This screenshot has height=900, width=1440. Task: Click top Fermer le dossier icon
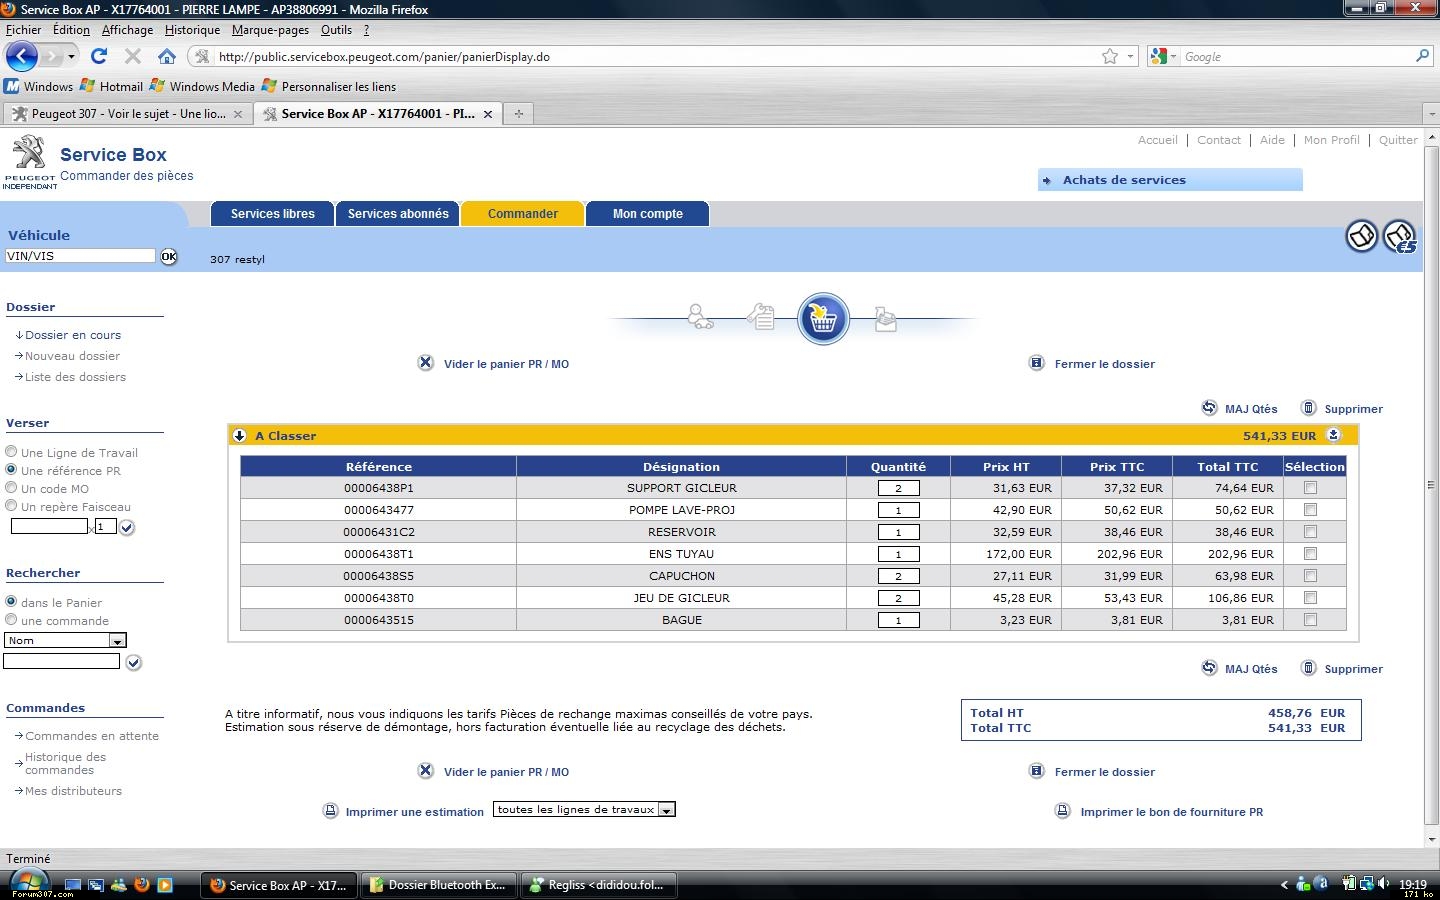click(x=1037, y=363)
